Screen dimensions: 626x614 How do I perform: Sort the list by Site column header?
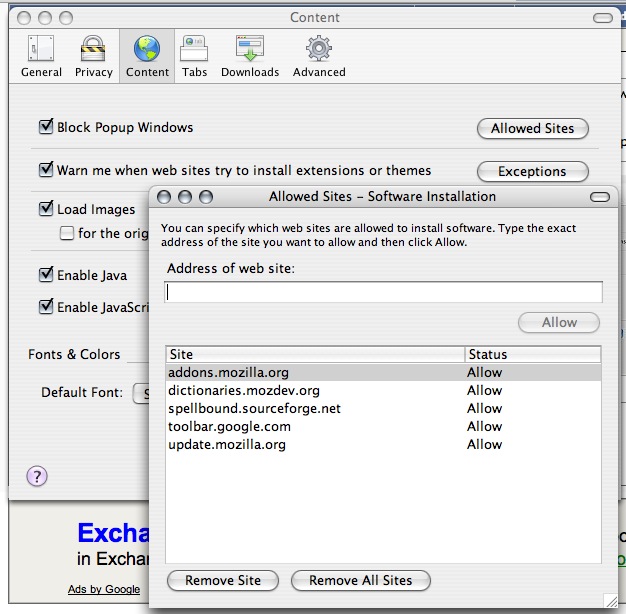tap(315, 355)
